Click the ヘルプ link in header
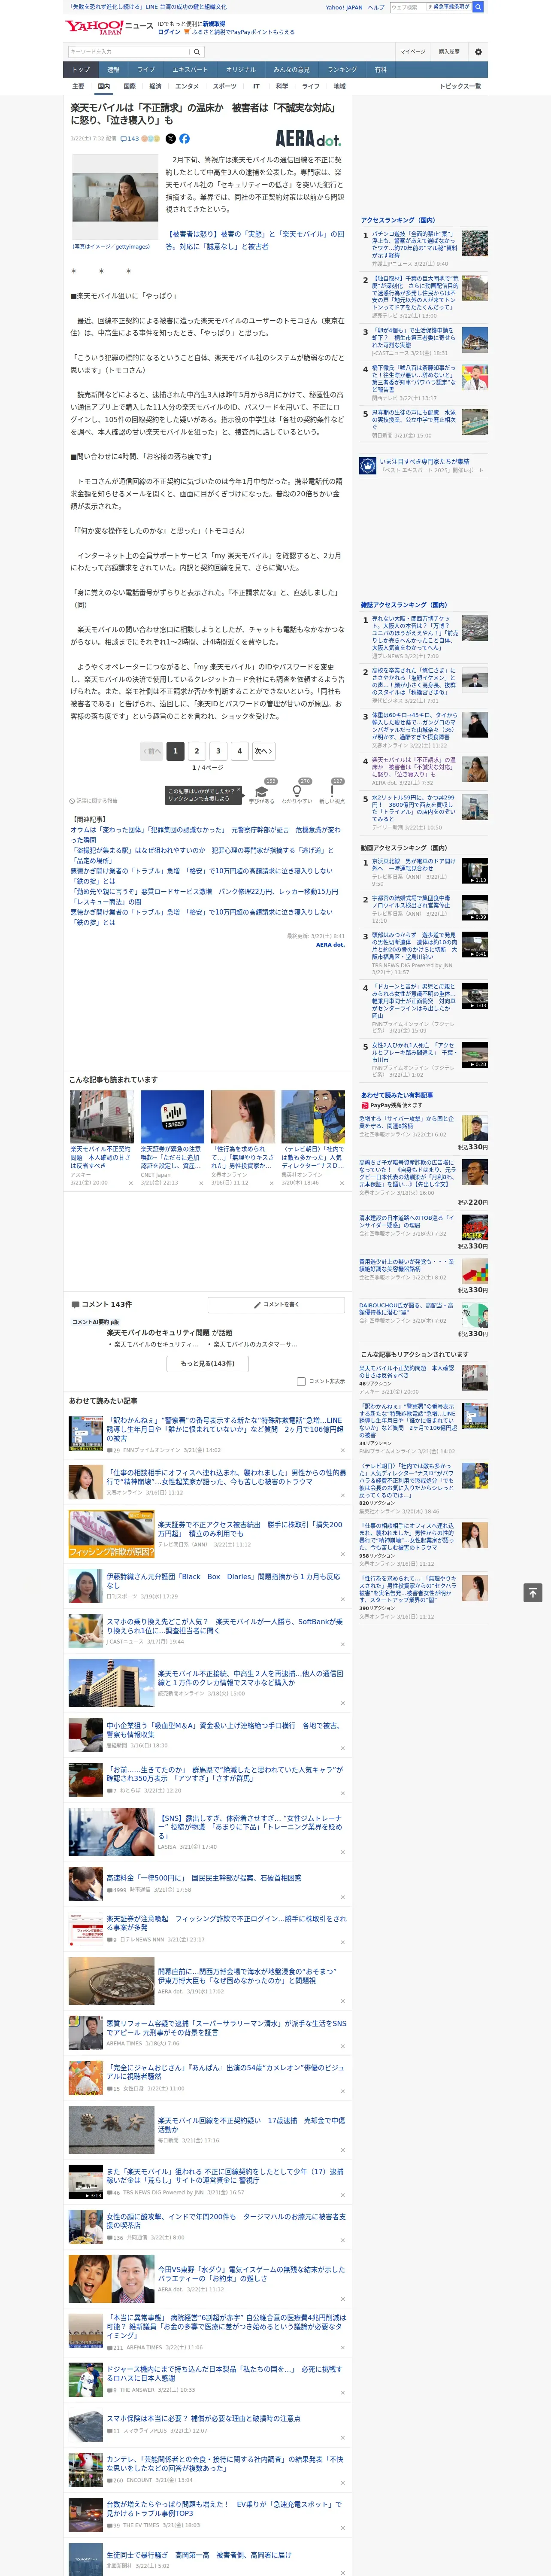Viewport: 551px width, 2576px height. [376, 7]
